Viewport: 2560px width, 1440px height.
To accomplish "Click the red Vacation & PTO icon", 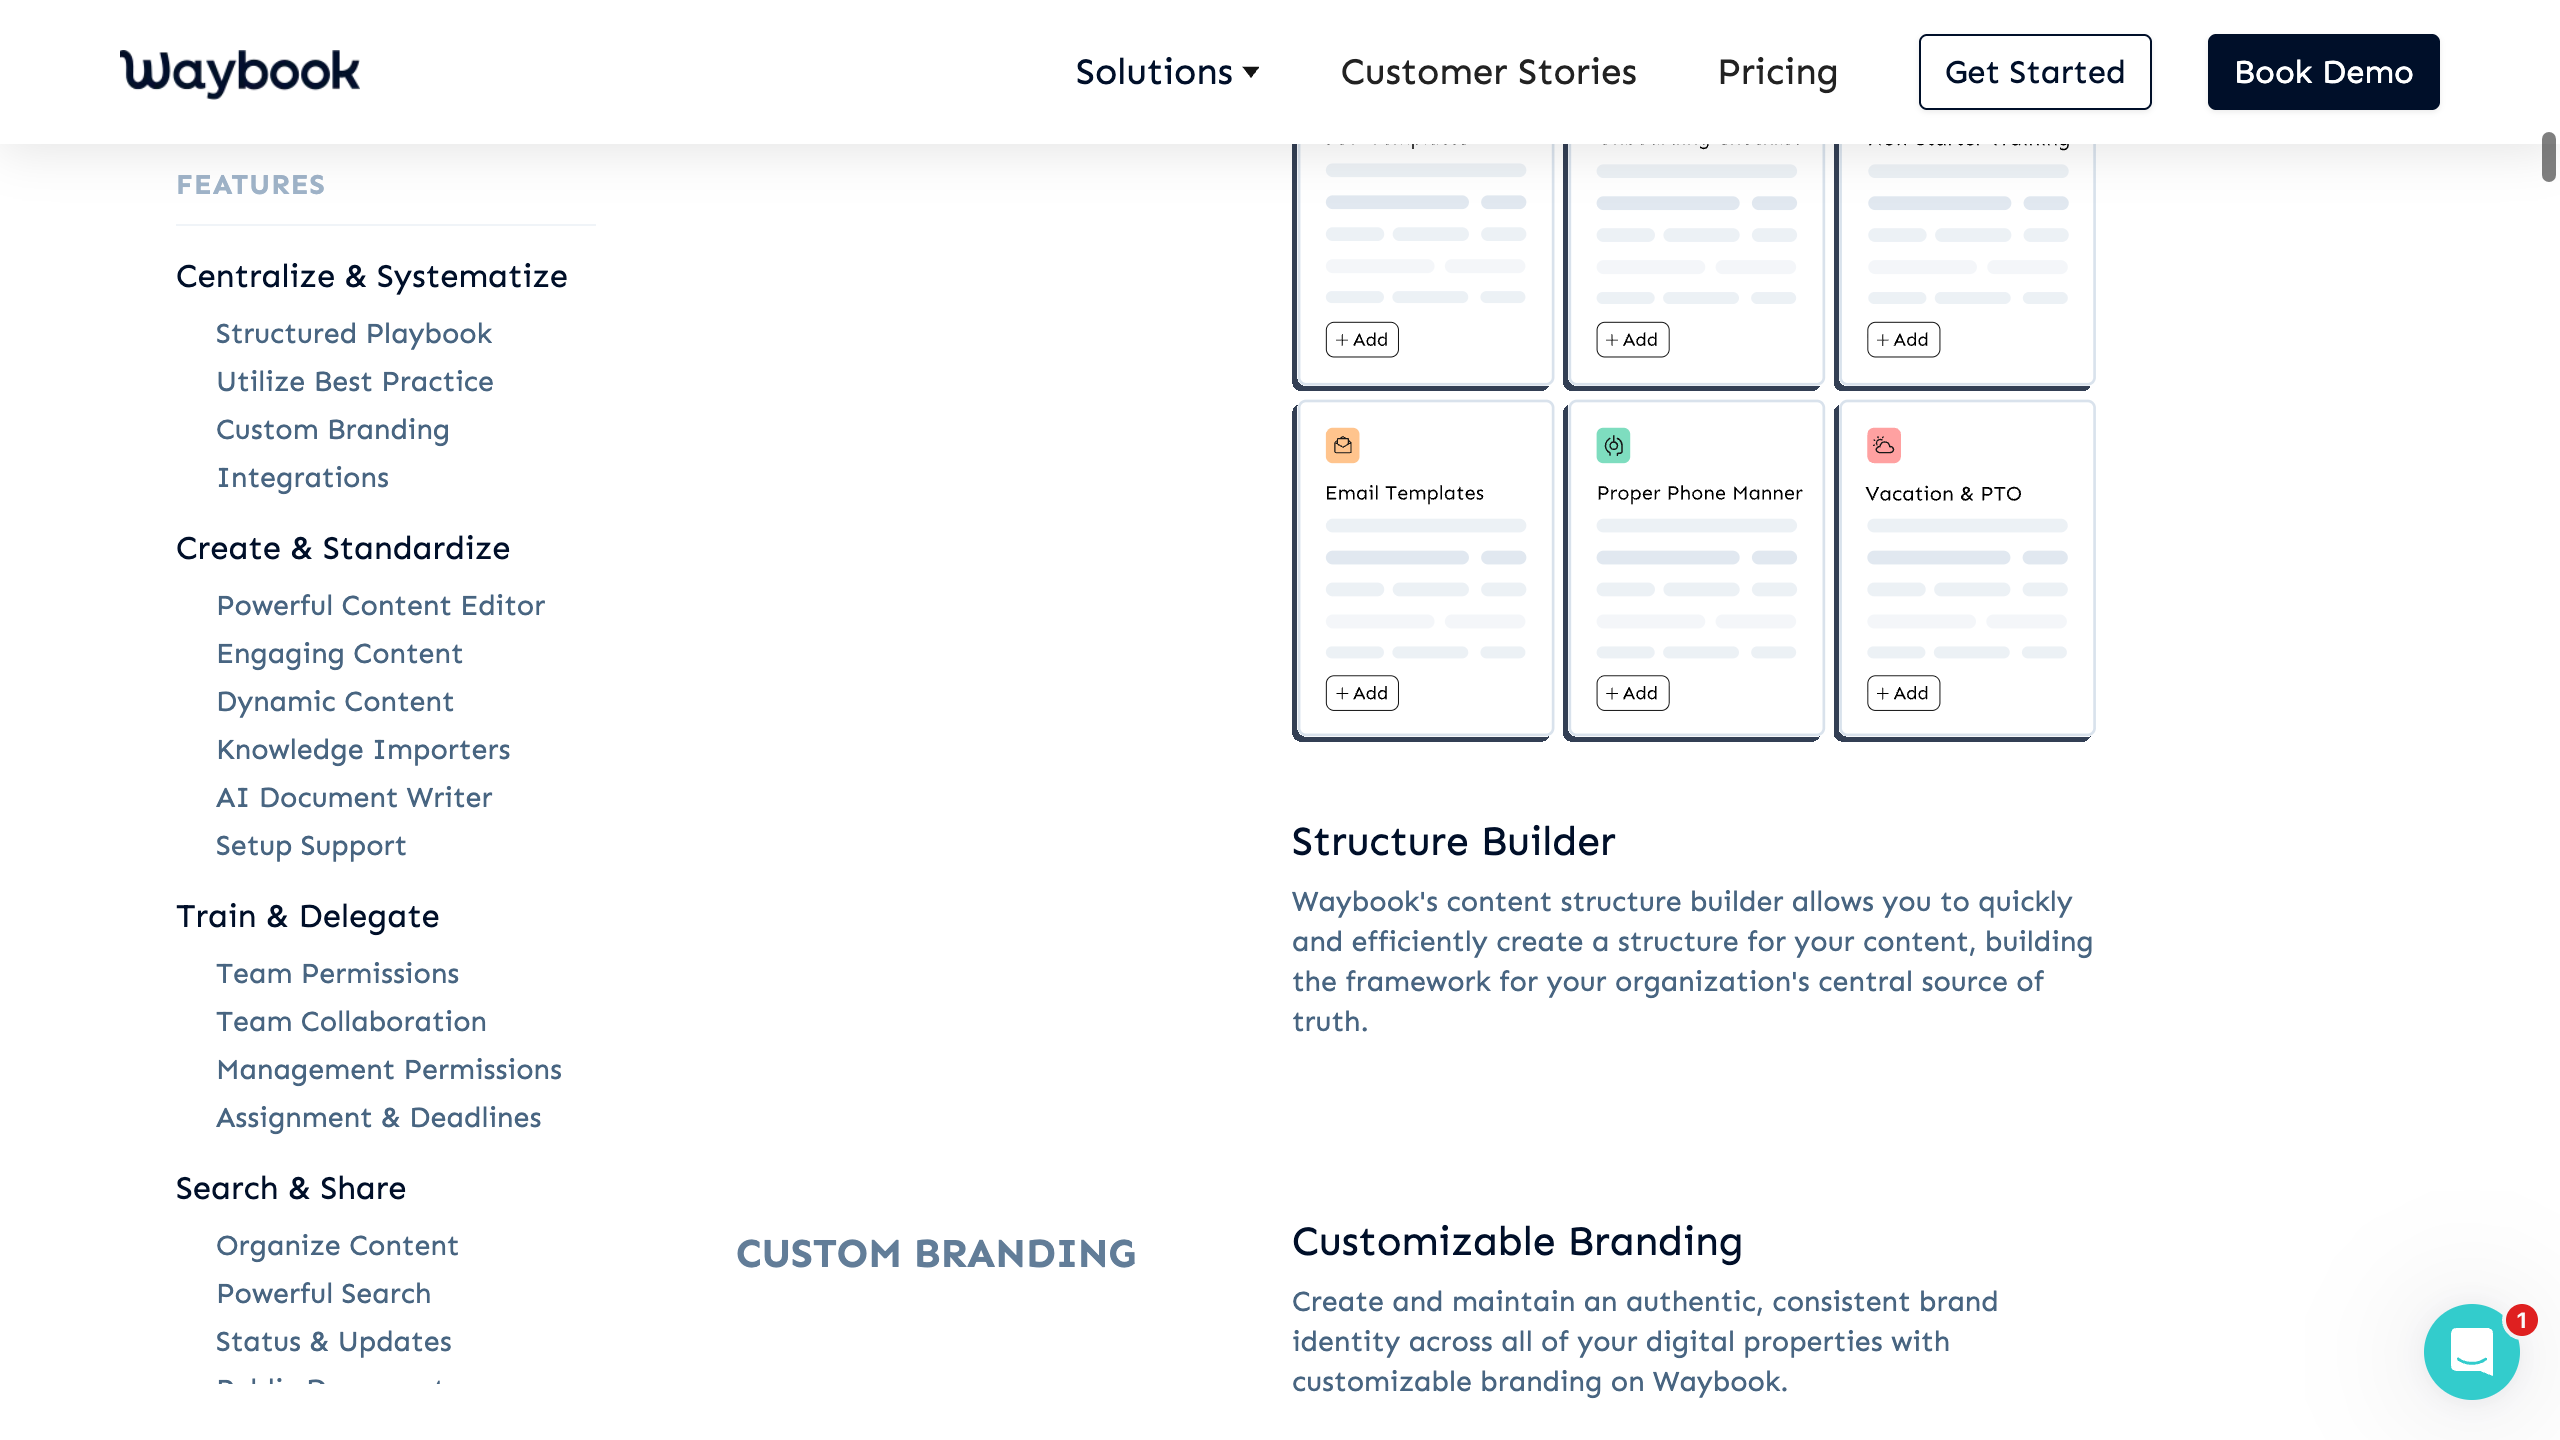I will pos(1883,445).
